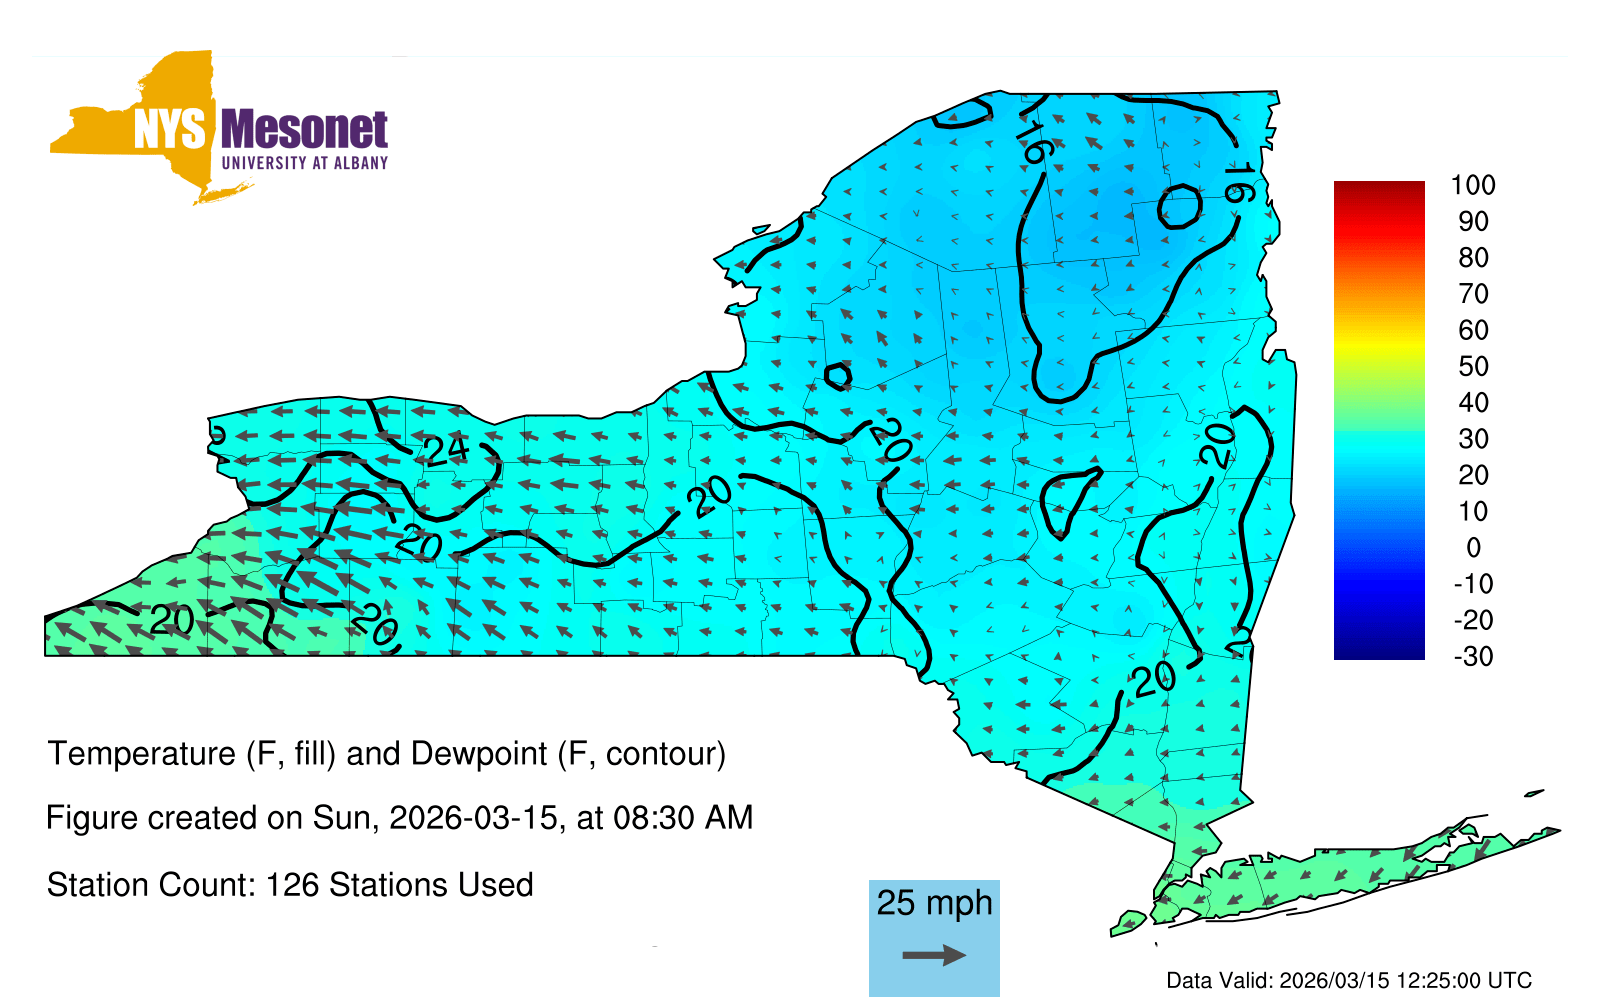The height and width of the screenshot is (1000, 1600).
Task: Click the -30 label on the color scale
Action: [x=1473, y=657]
